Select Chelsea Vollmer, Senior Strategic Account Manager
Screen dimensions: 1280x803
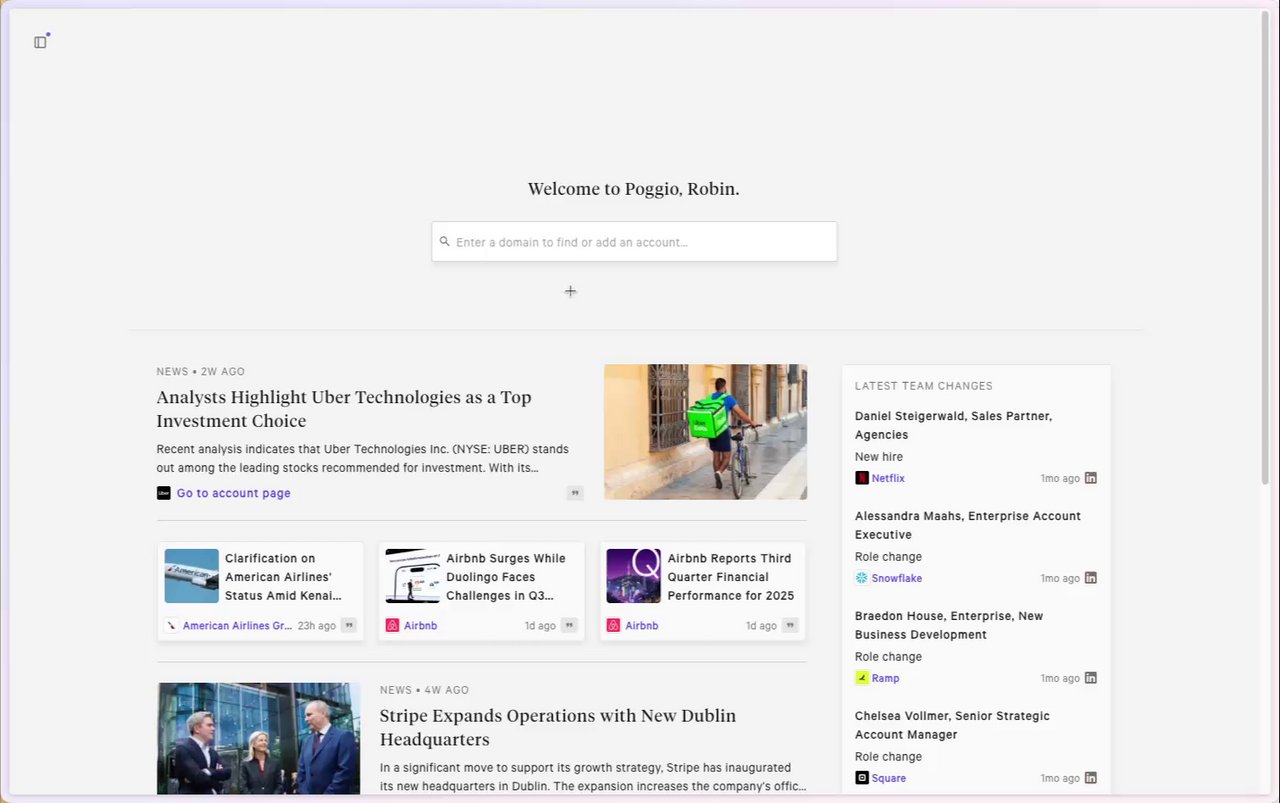(952, 725)
